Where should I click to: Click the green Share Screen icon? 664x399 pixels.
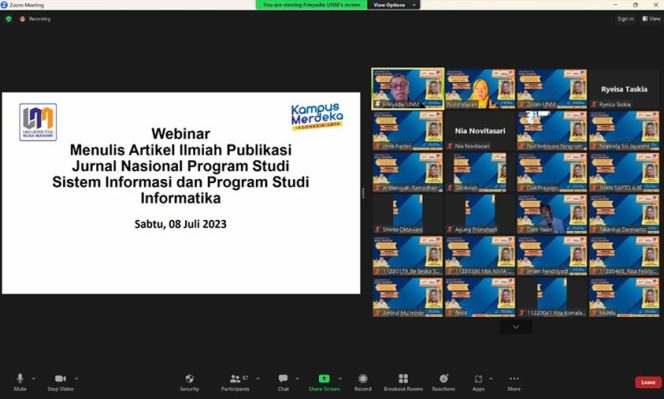point(324,379)
